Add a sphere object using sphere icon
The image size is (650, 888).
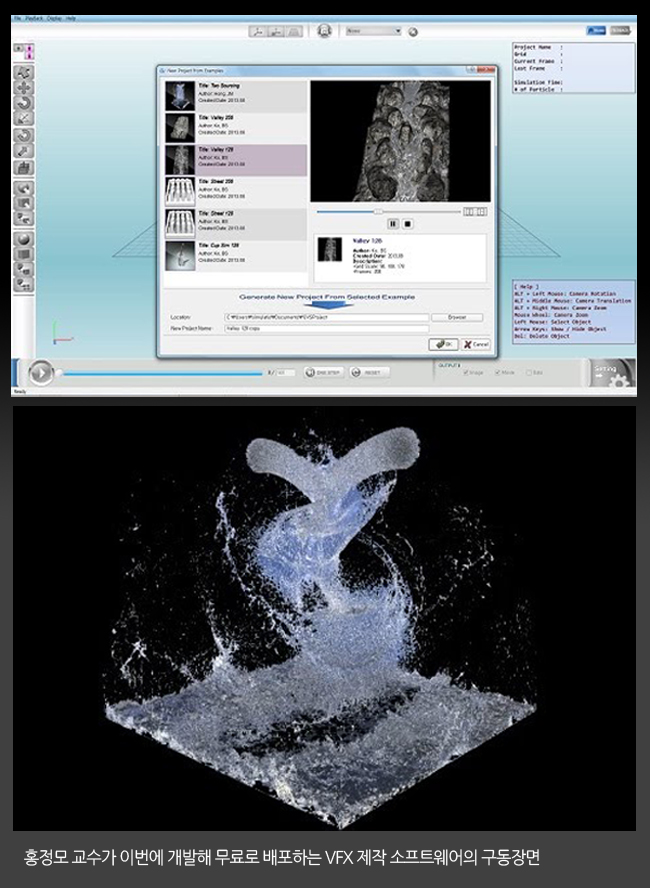[24, 239]
